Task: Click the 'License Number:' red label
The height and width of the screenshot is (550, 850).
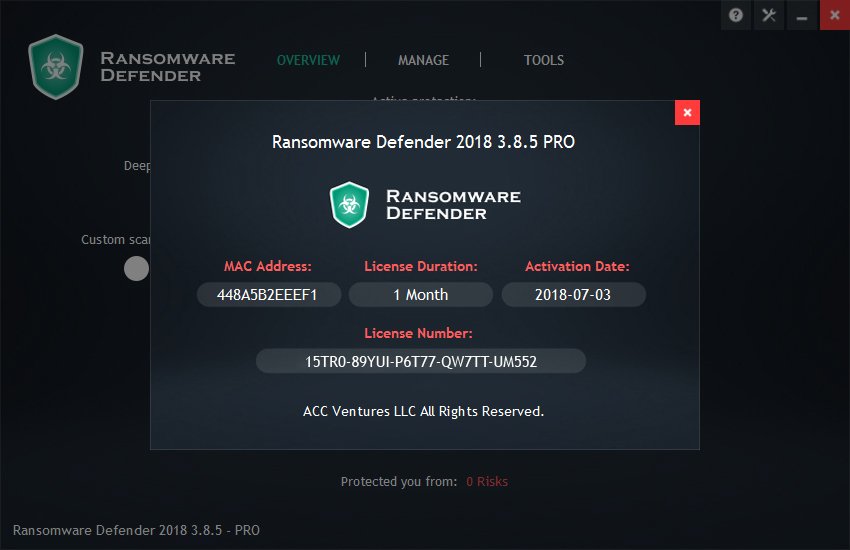Action: tap(418, 333)
